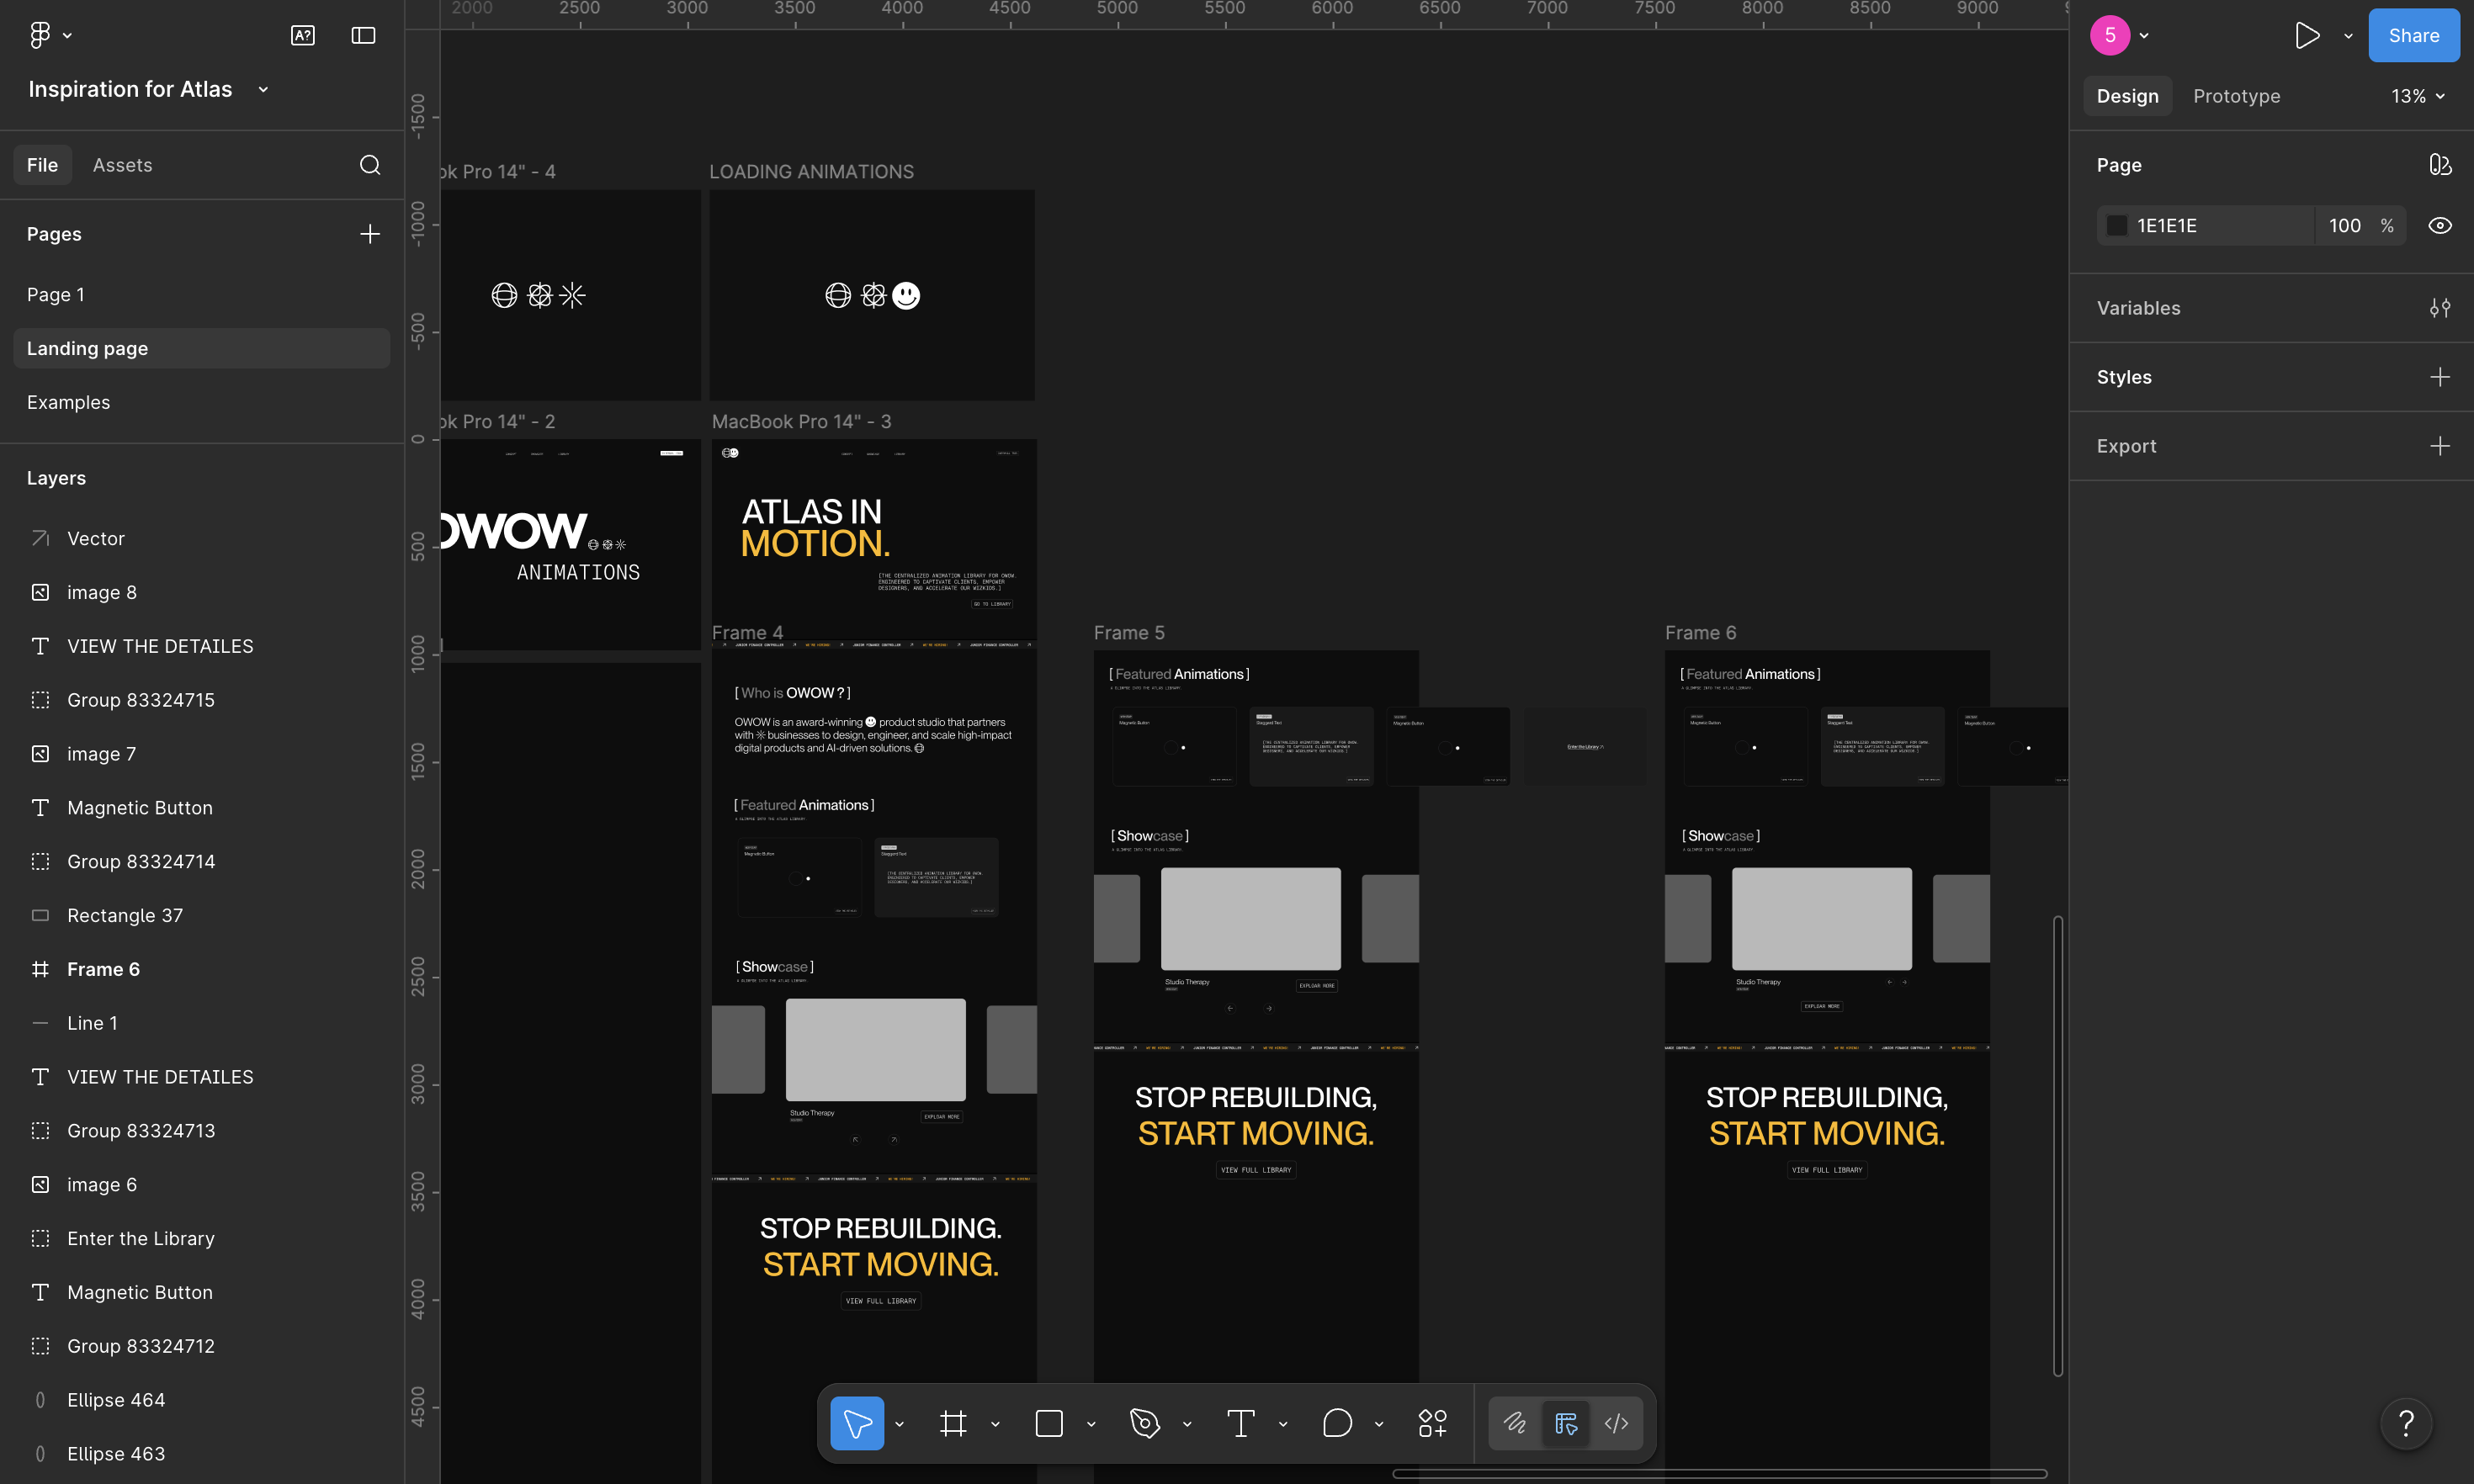
Task: Search layers with the magnifier icon
Action: pyautogui.click(x=370, y=165)
